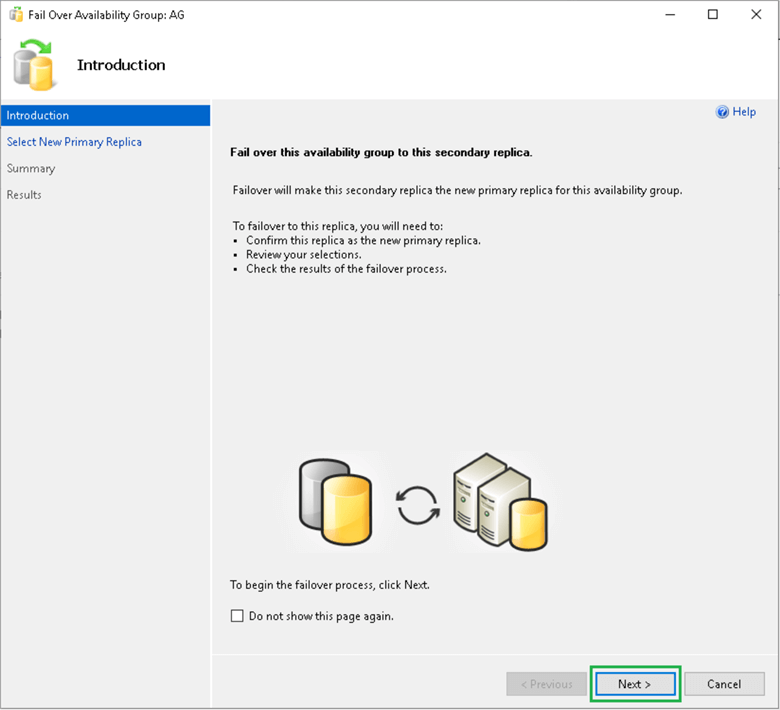Click the blue question mark Help icon
The image size is (780, 710).
pos(722,112)
